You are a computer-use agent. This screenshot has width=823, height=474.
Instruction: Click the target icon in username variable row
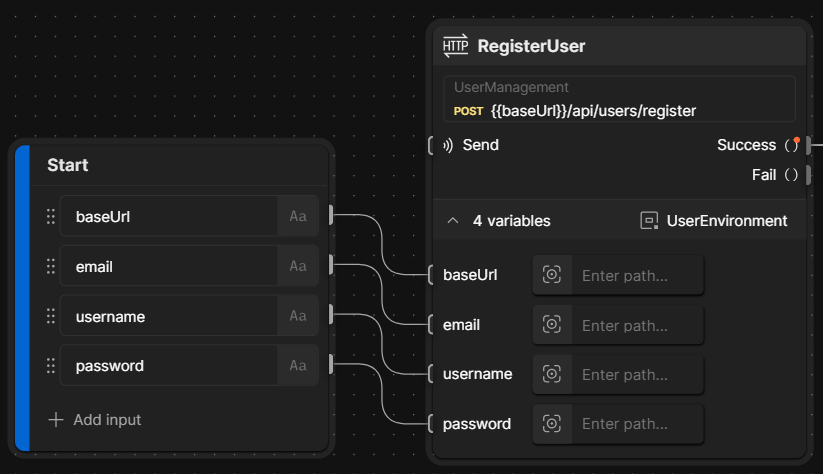coord(551,374)
